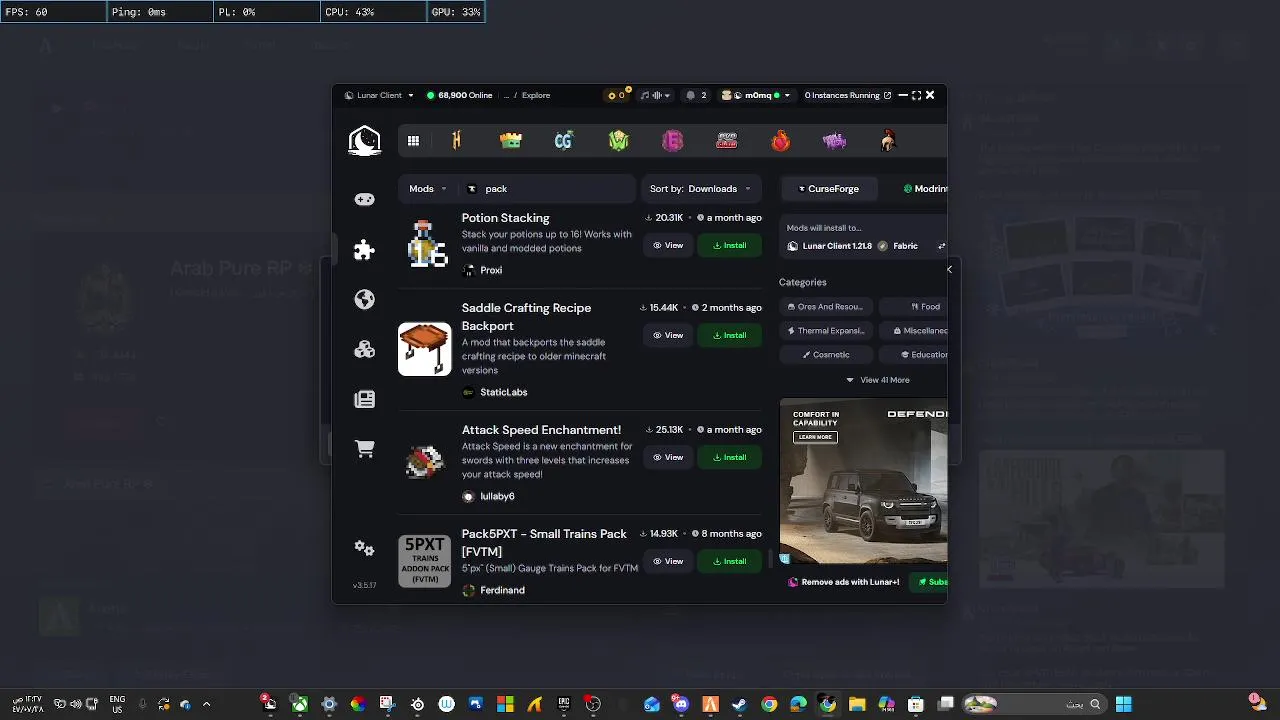This screenshot has height=720, width=1280.
Task: Go to Explore breadcrumb
Action: click(x=536, y=95)
